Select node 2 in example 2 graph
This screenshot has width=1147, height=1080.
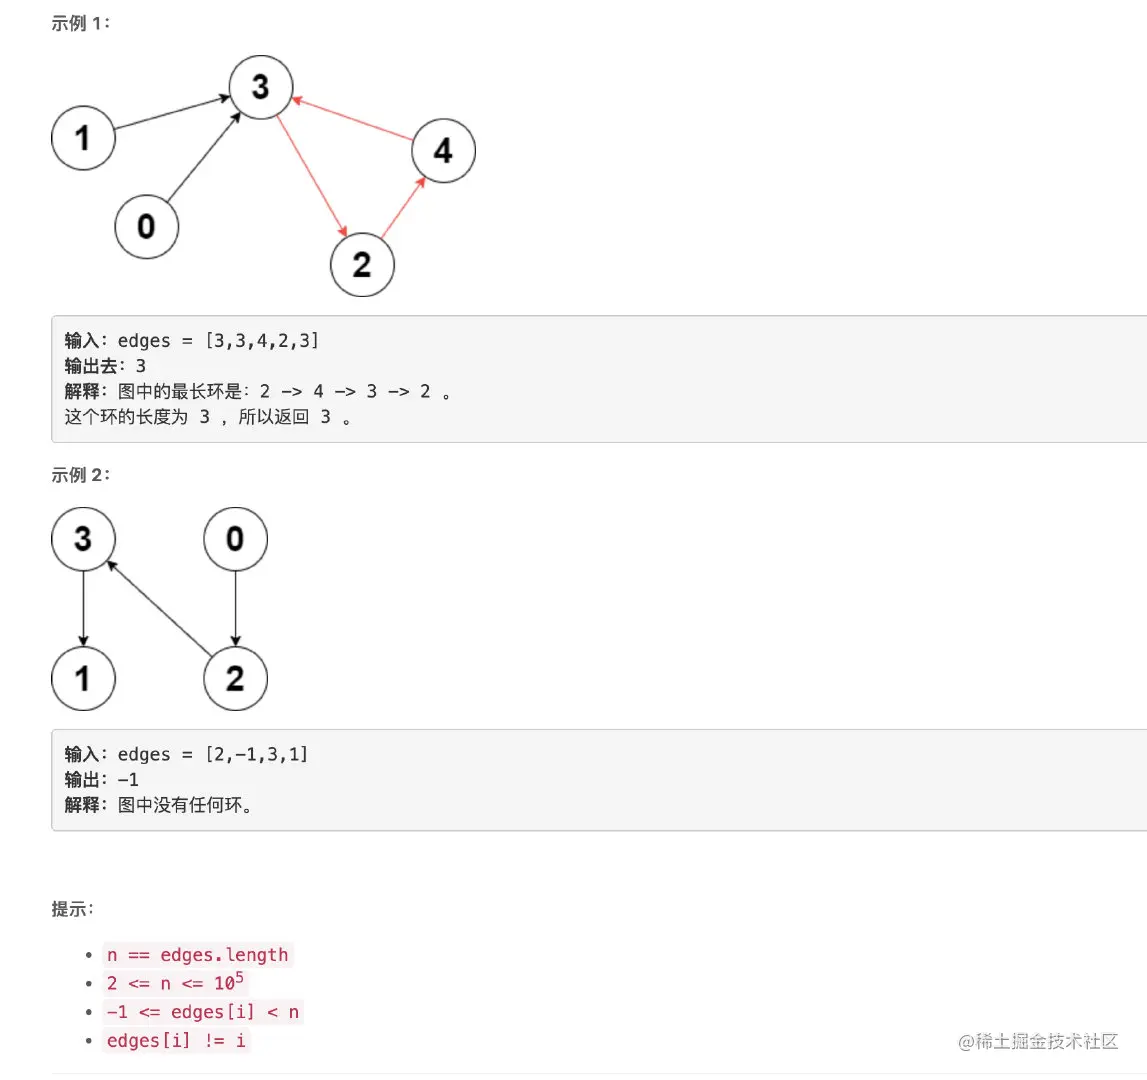click(x=236, y=678)
